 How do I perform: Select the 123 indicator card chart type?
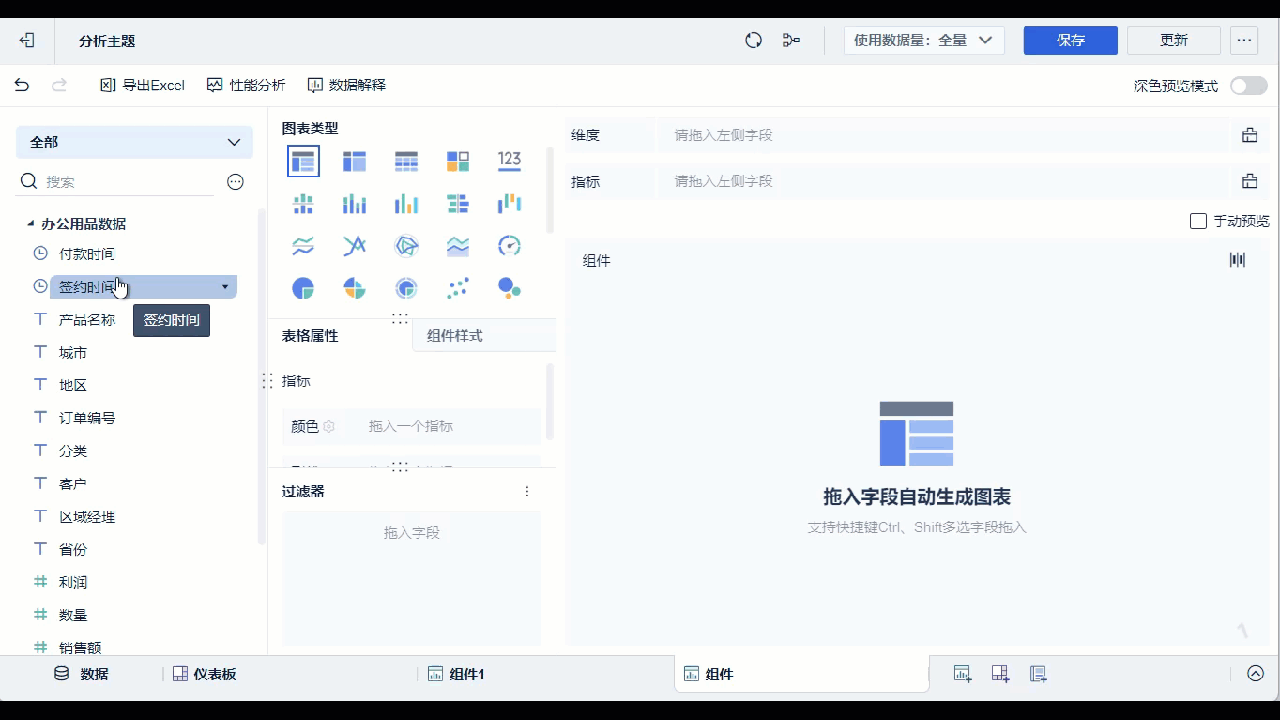pos(509,160)
